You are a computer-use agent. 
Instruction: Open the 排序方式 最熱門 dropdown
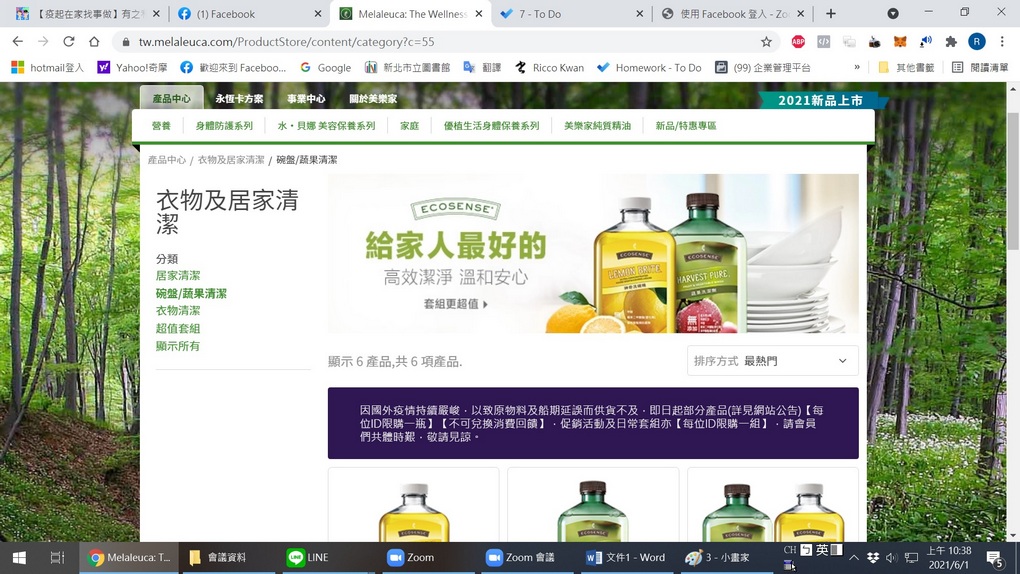pos(772,361)
